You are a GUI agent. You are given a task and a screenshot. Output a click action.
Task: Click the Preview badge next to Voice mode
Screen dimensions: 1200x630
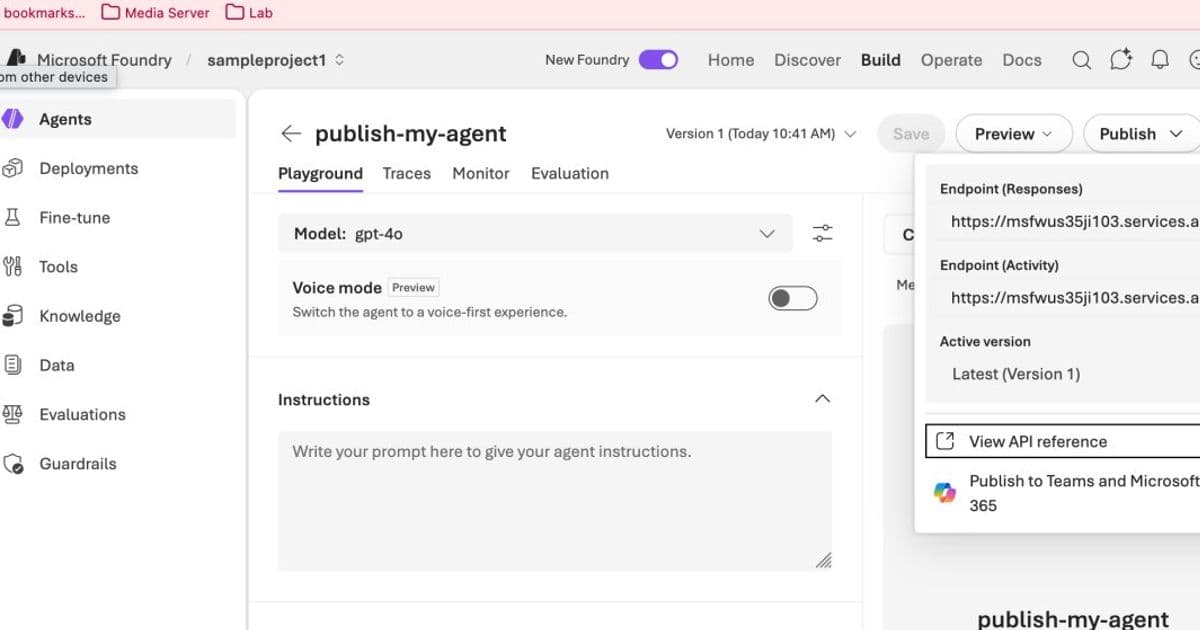click(x=413, y=287)
